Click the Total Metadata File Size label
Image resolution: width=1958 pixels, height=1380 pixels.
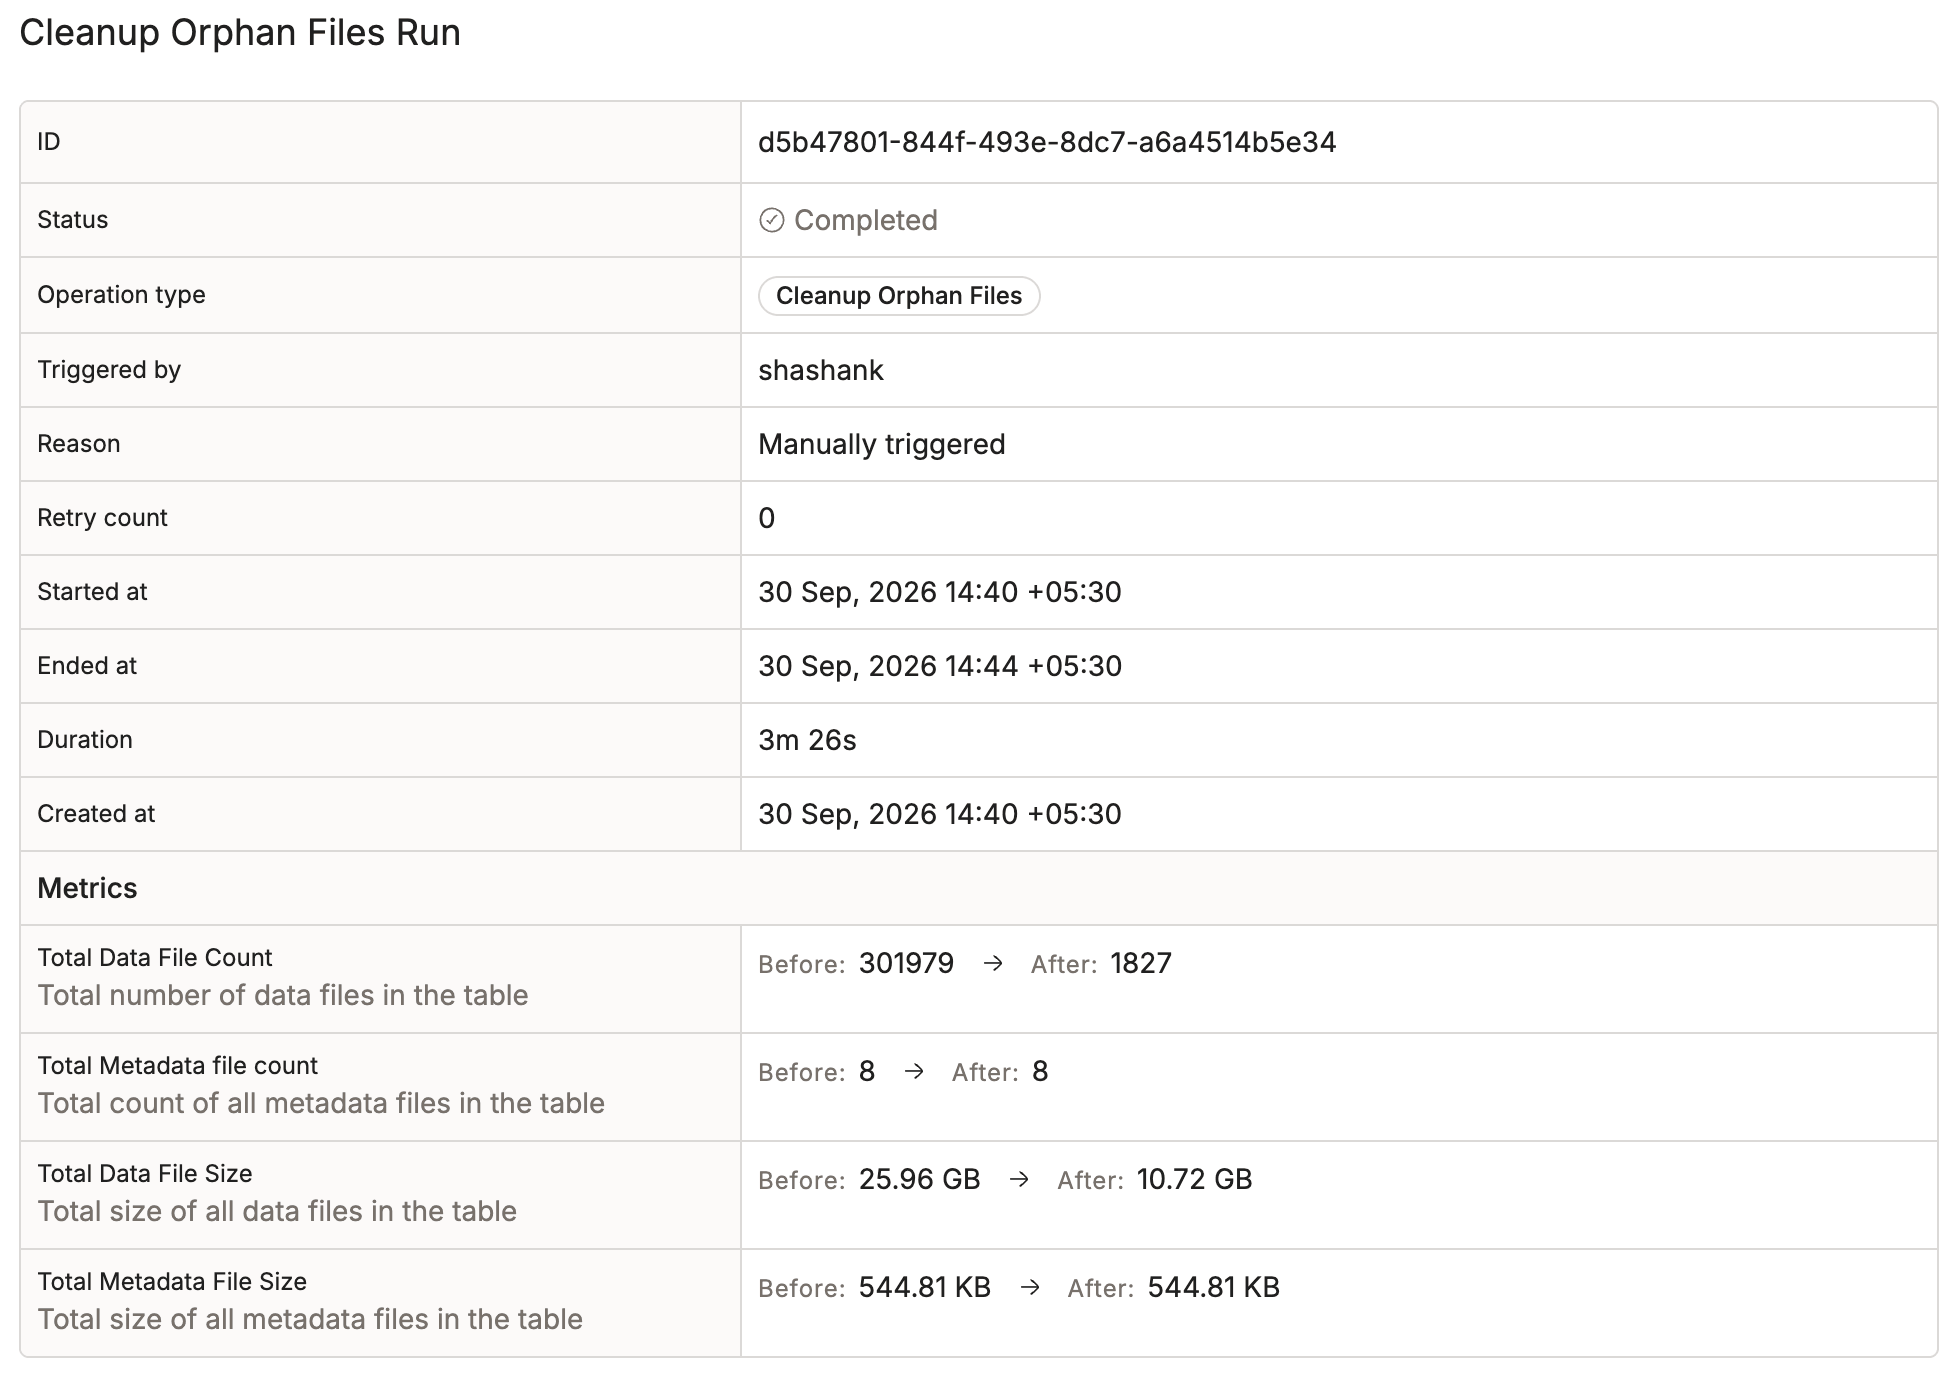click(x=172, y=1281)
